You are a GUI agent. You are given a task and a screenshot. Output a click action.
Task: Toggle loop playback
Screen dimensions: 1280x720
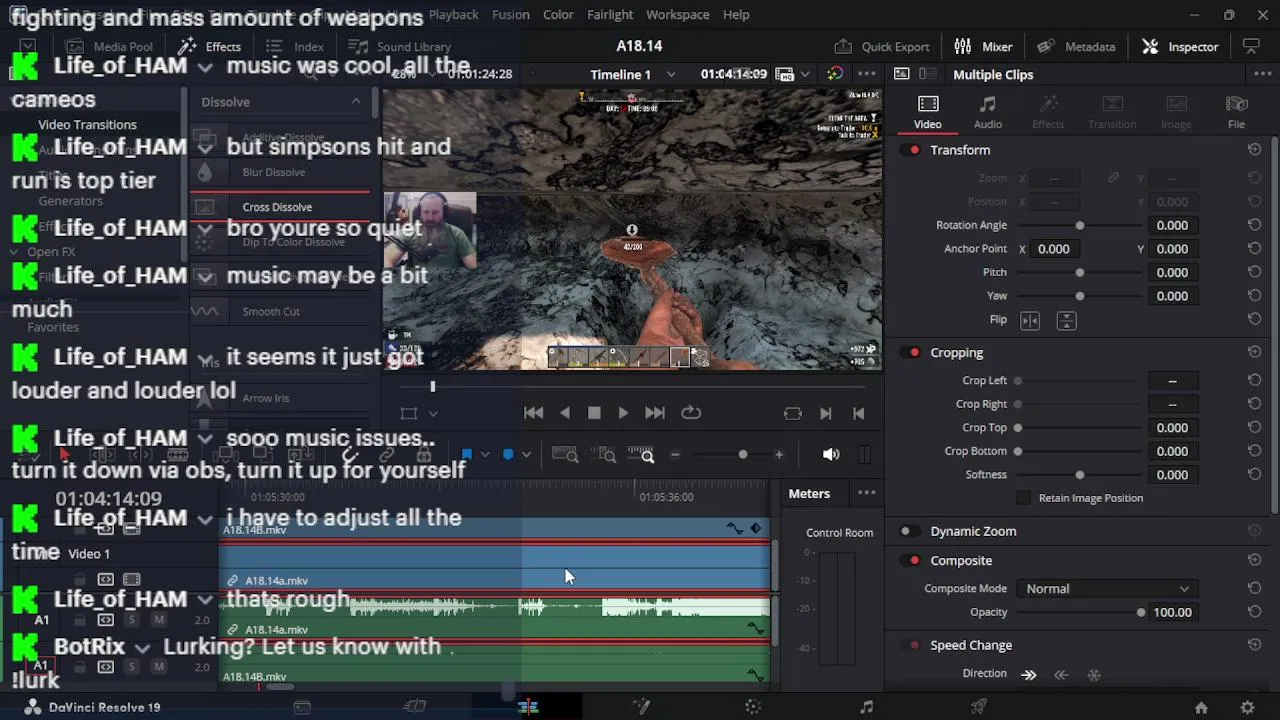pos(691,413)
